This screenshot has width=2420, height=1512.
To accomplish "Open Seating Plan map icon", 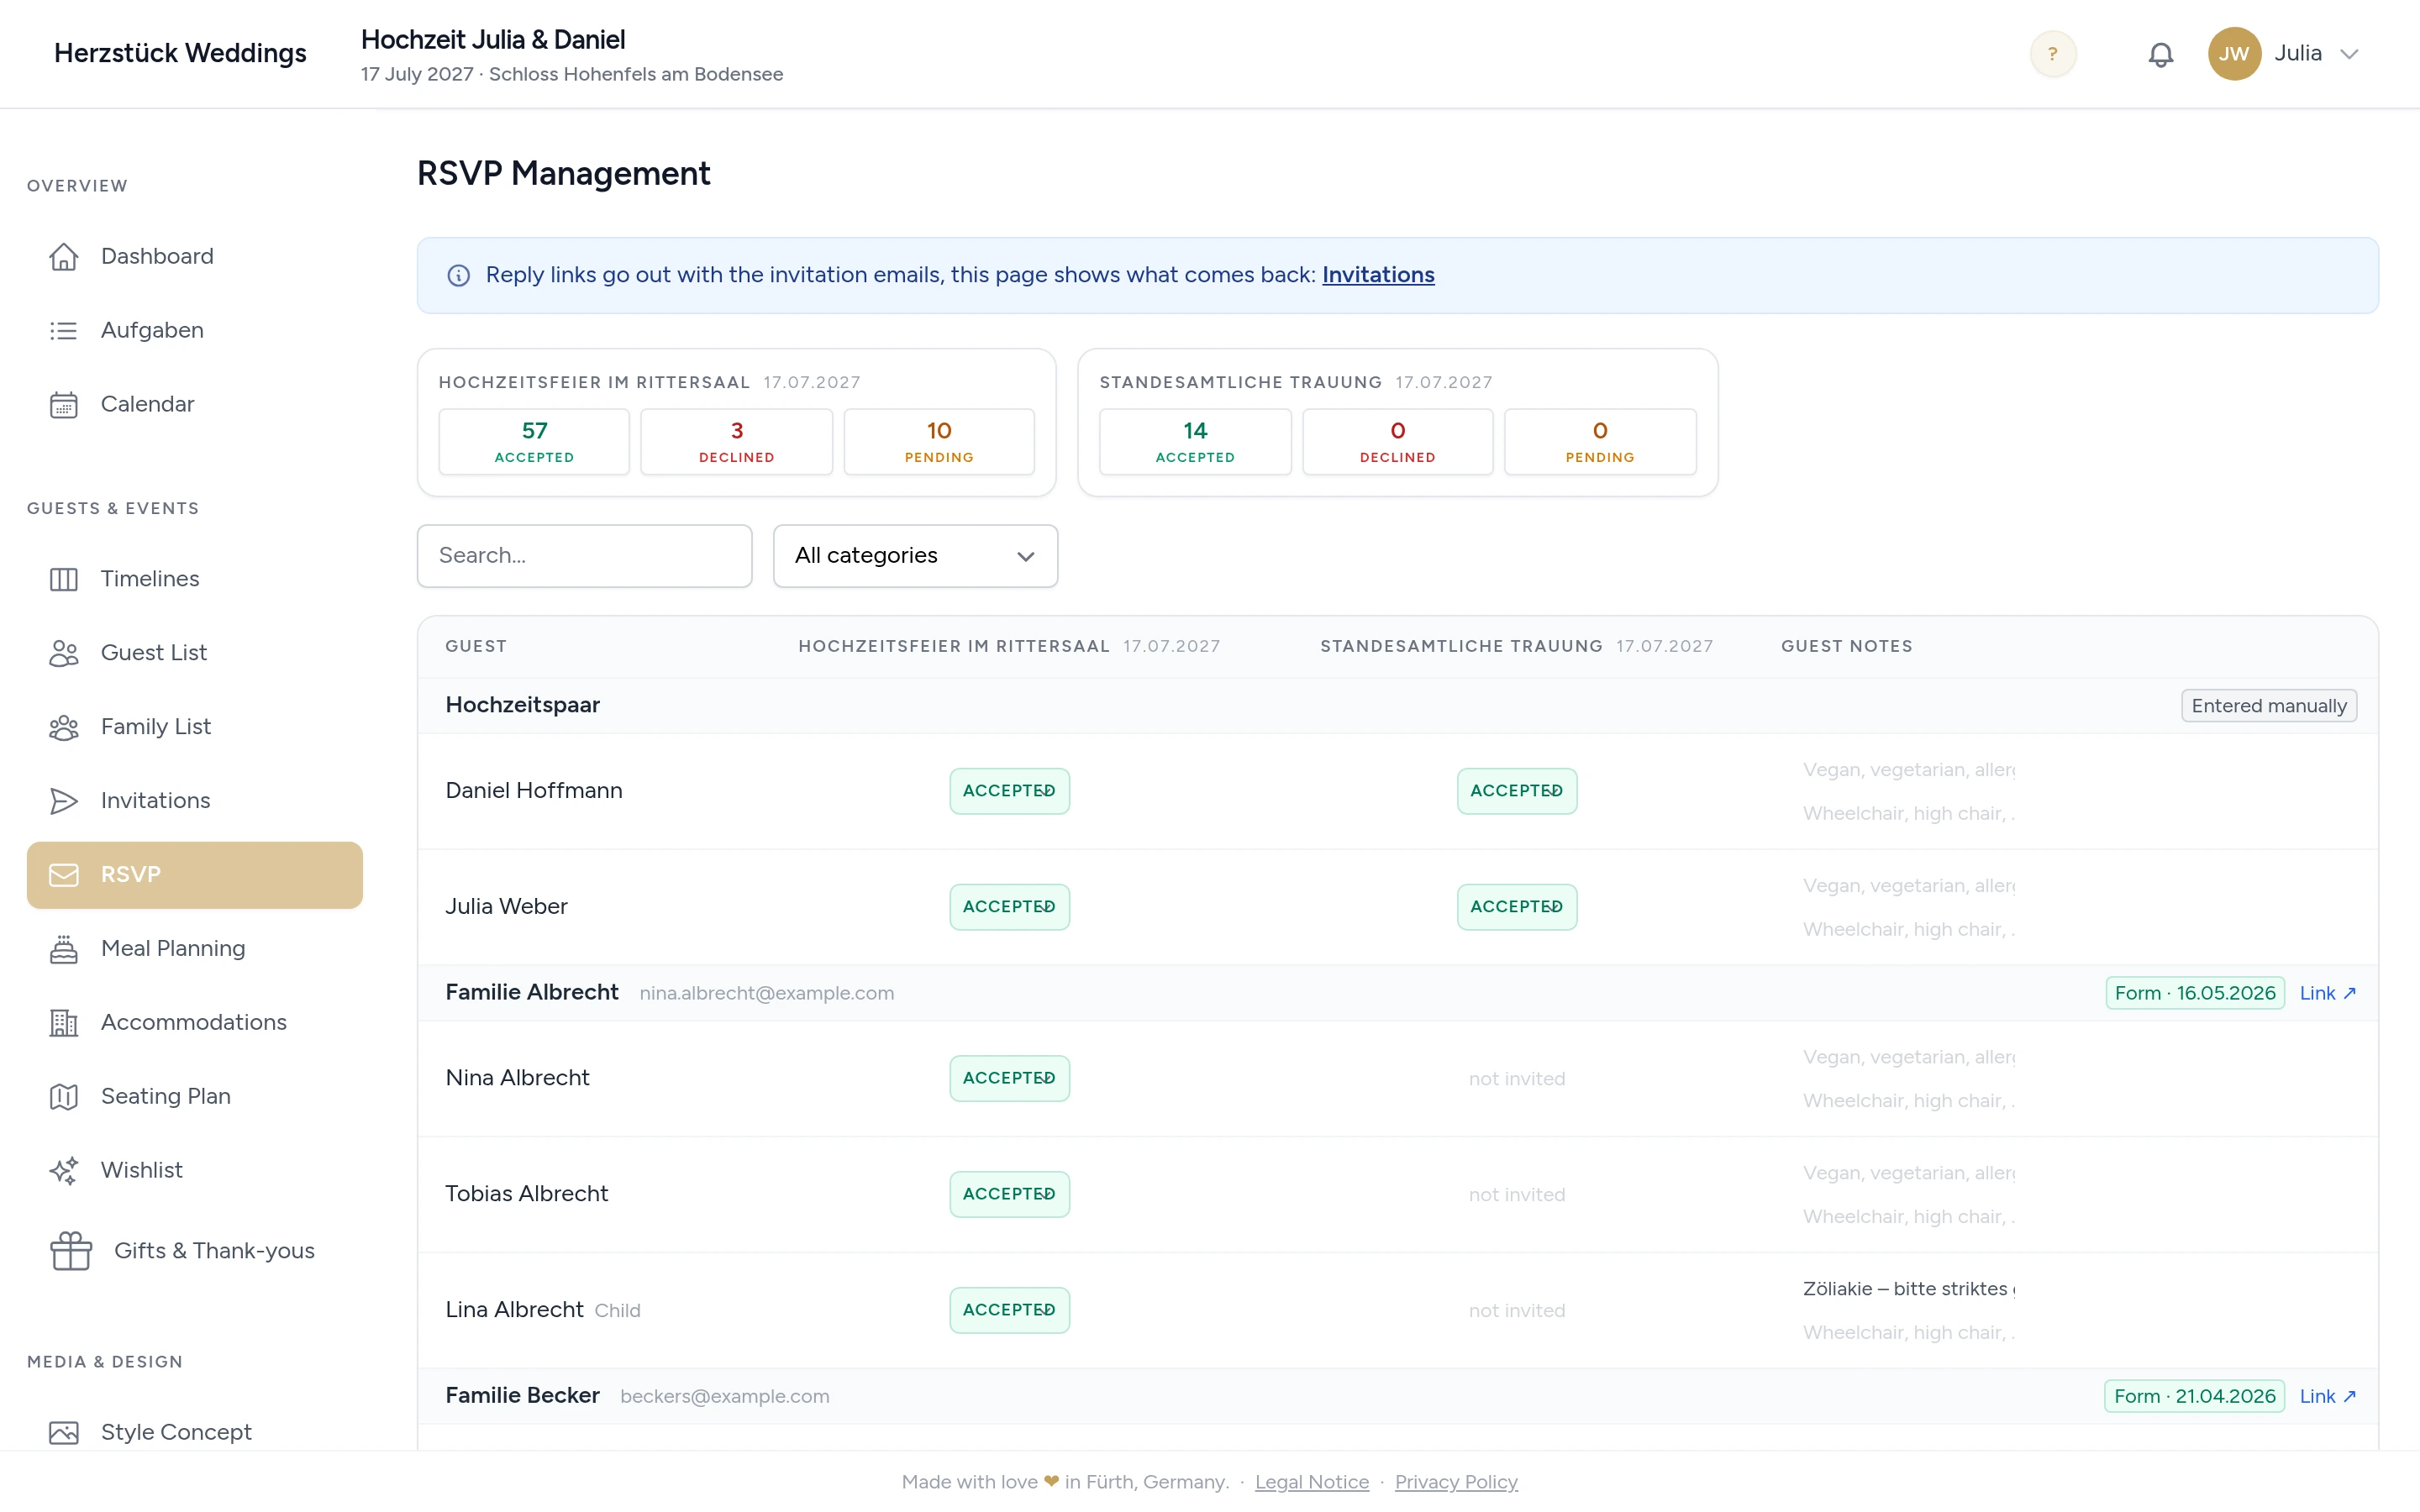I will tap(64, 1097).
